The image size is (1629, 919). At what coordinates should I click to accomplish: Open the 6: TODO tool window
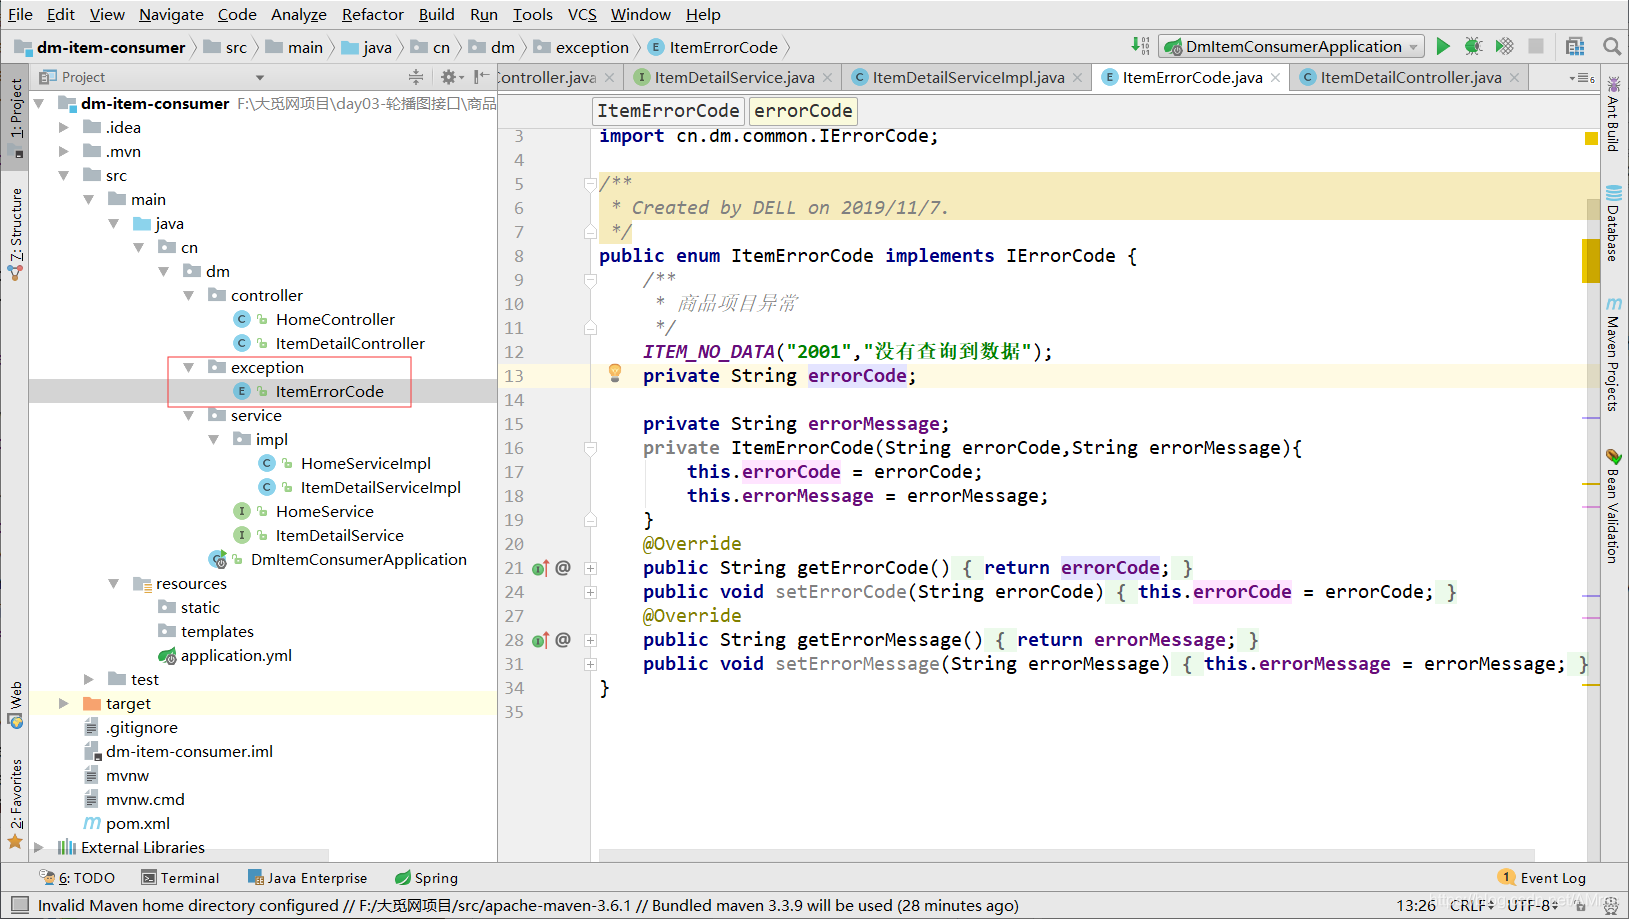point(77,878)
